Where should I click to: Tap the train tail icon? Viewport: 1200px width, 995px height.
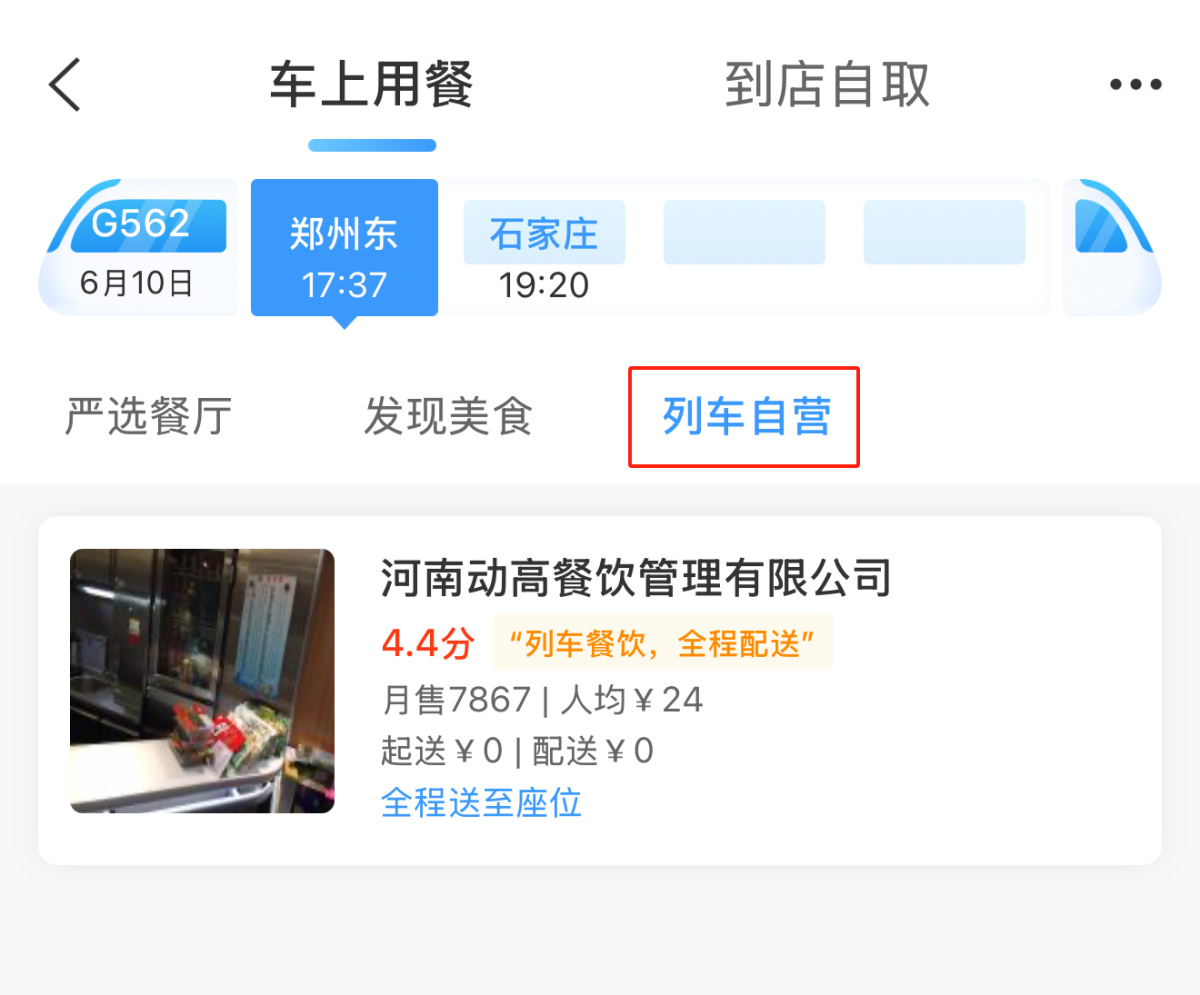click(x=1112, y=248)
